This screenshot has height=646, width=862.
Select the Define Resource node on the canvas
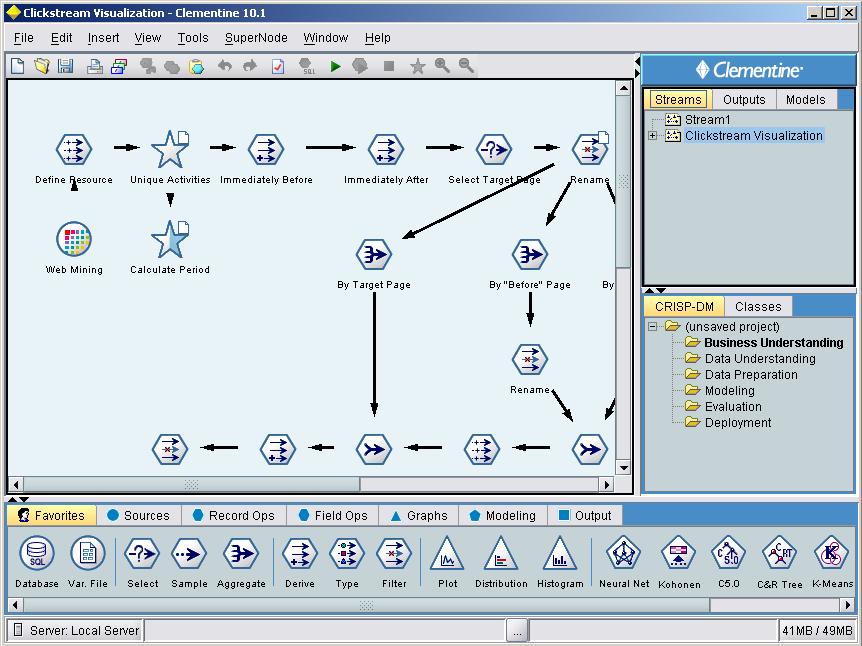click(74, 148)
